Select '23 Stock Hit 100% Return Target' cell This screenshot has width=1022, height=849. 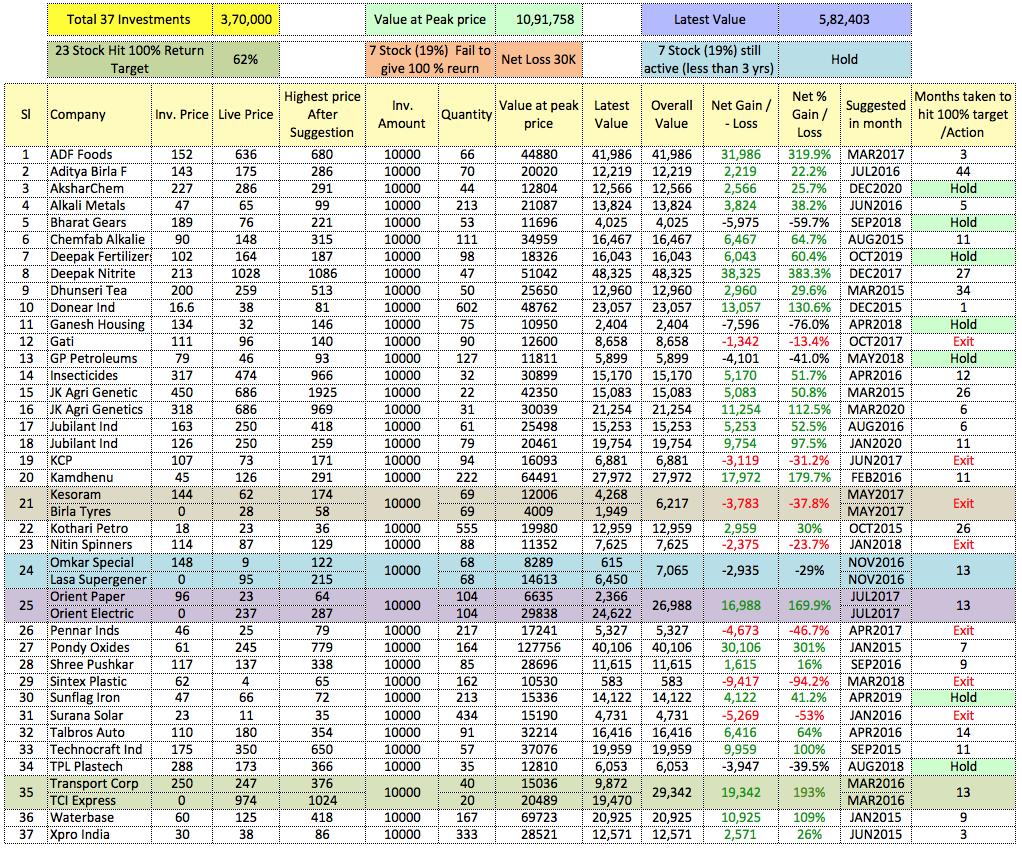pos(130,59)
